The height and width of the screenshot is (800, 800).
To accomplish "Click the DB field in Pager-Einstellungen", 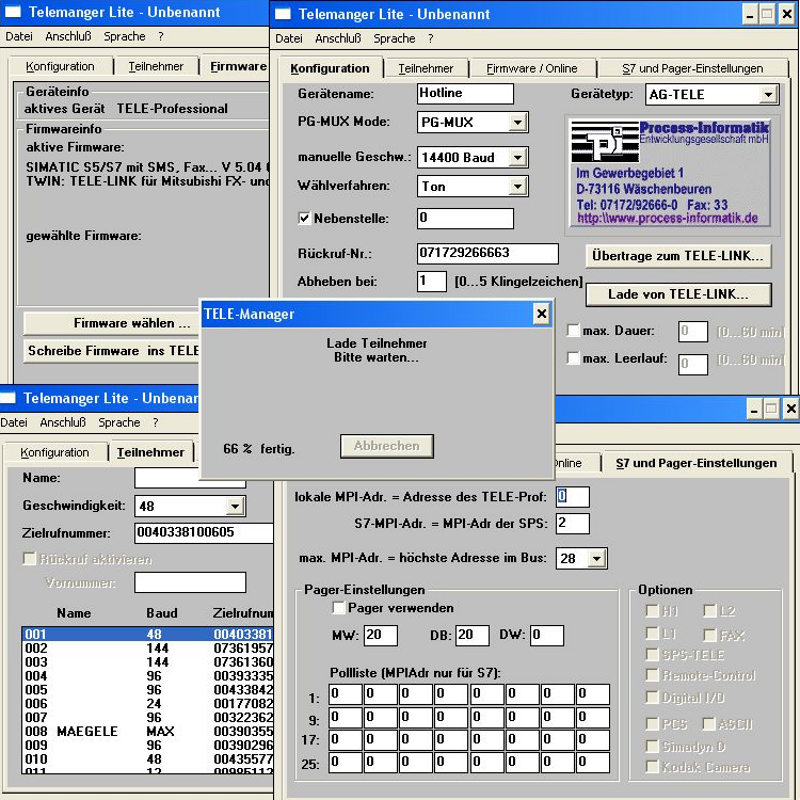I will 472,635.
